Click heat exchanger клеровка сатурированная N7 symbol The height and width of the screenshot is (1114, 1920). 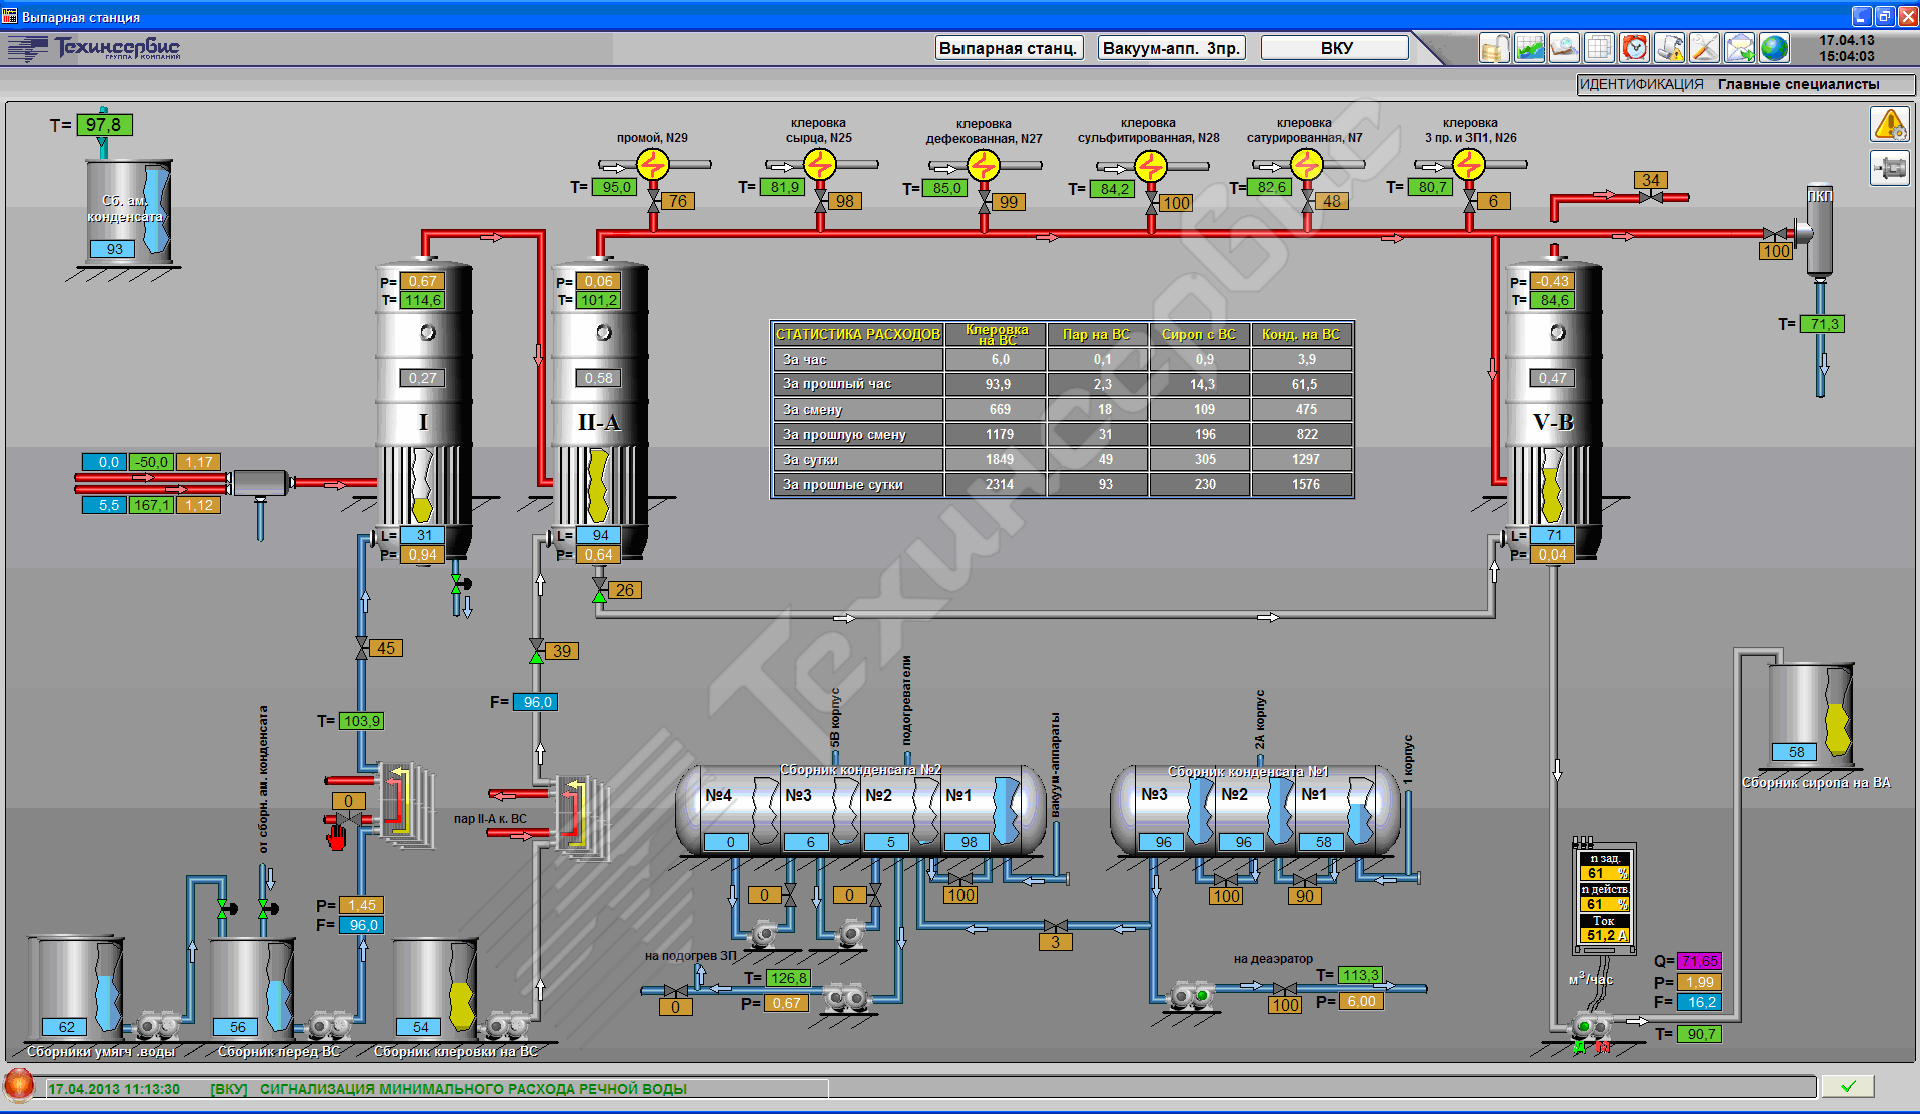pos(1306,164)
